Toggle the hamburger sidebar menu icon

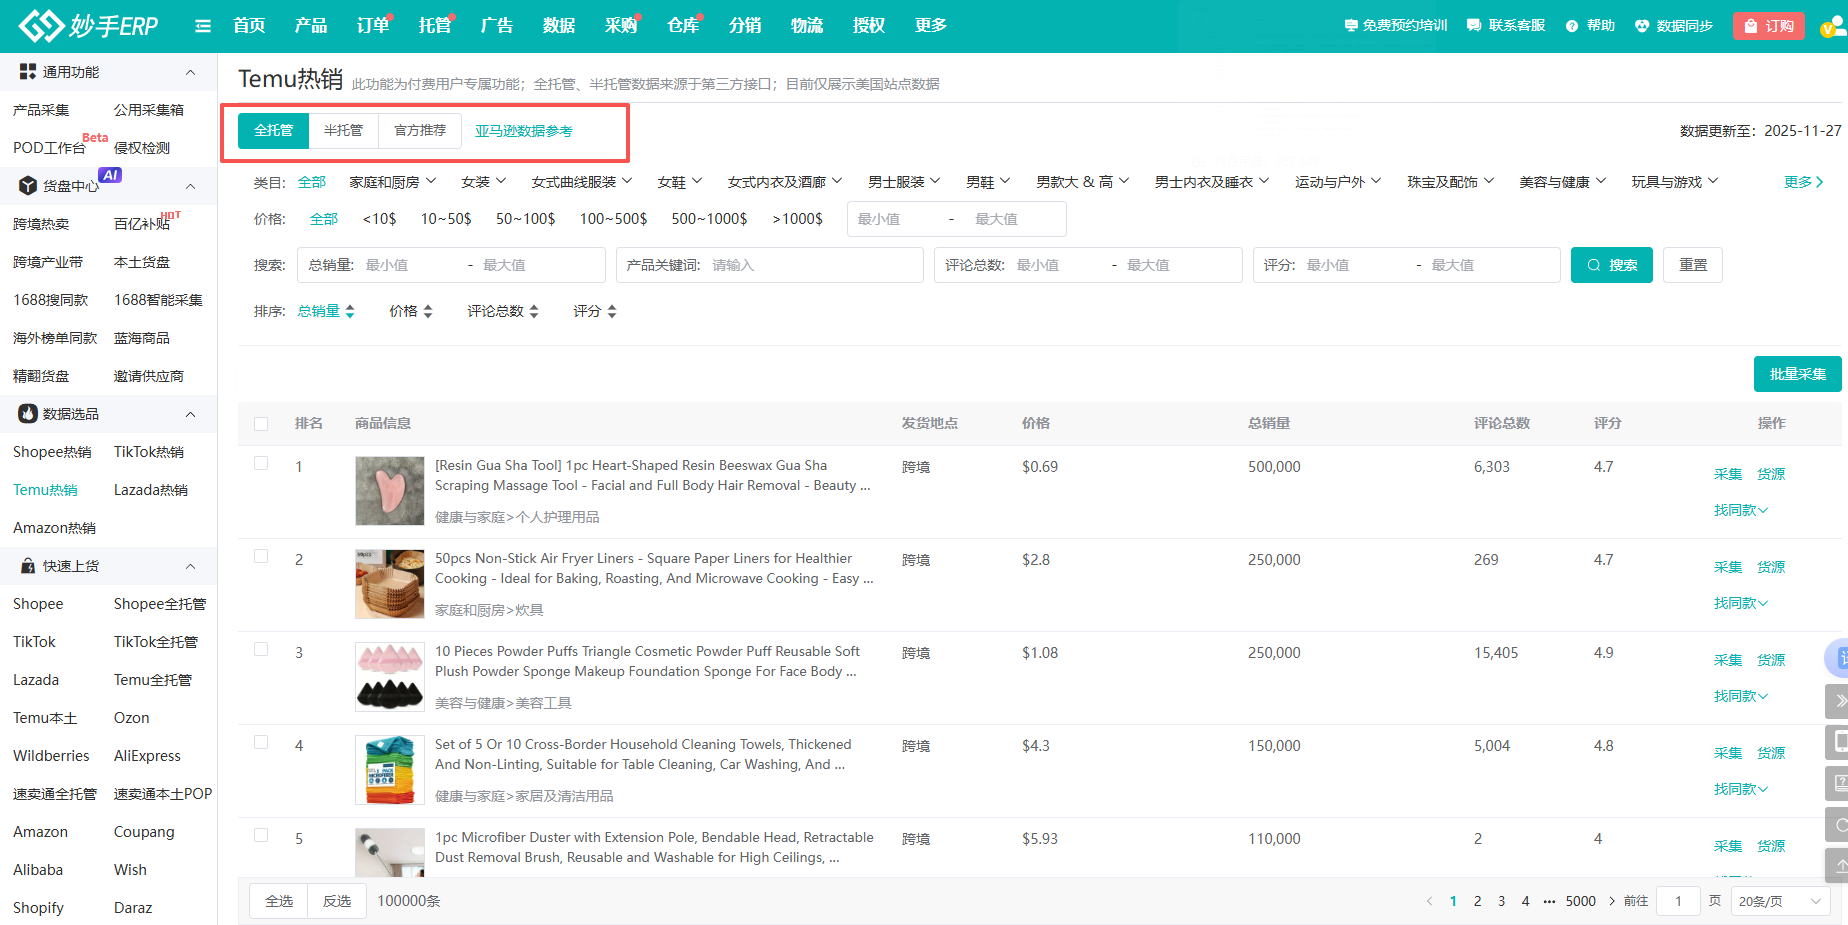(203, 26)
